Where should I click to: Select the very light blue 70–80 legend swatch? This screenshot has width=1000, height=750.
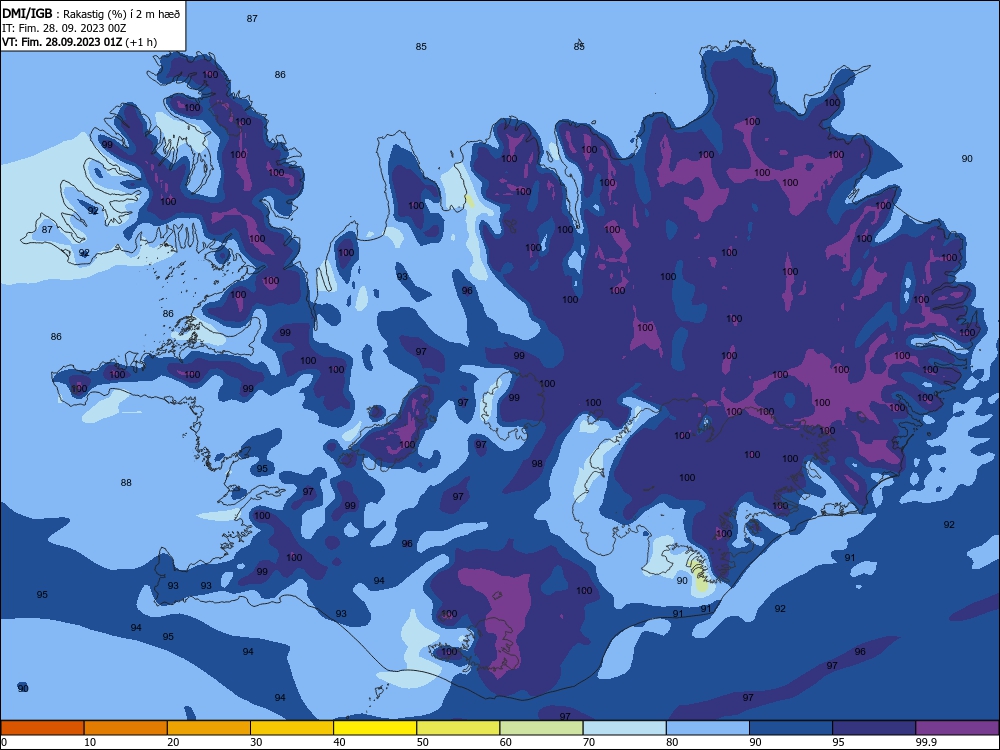[x=625, y=728]
